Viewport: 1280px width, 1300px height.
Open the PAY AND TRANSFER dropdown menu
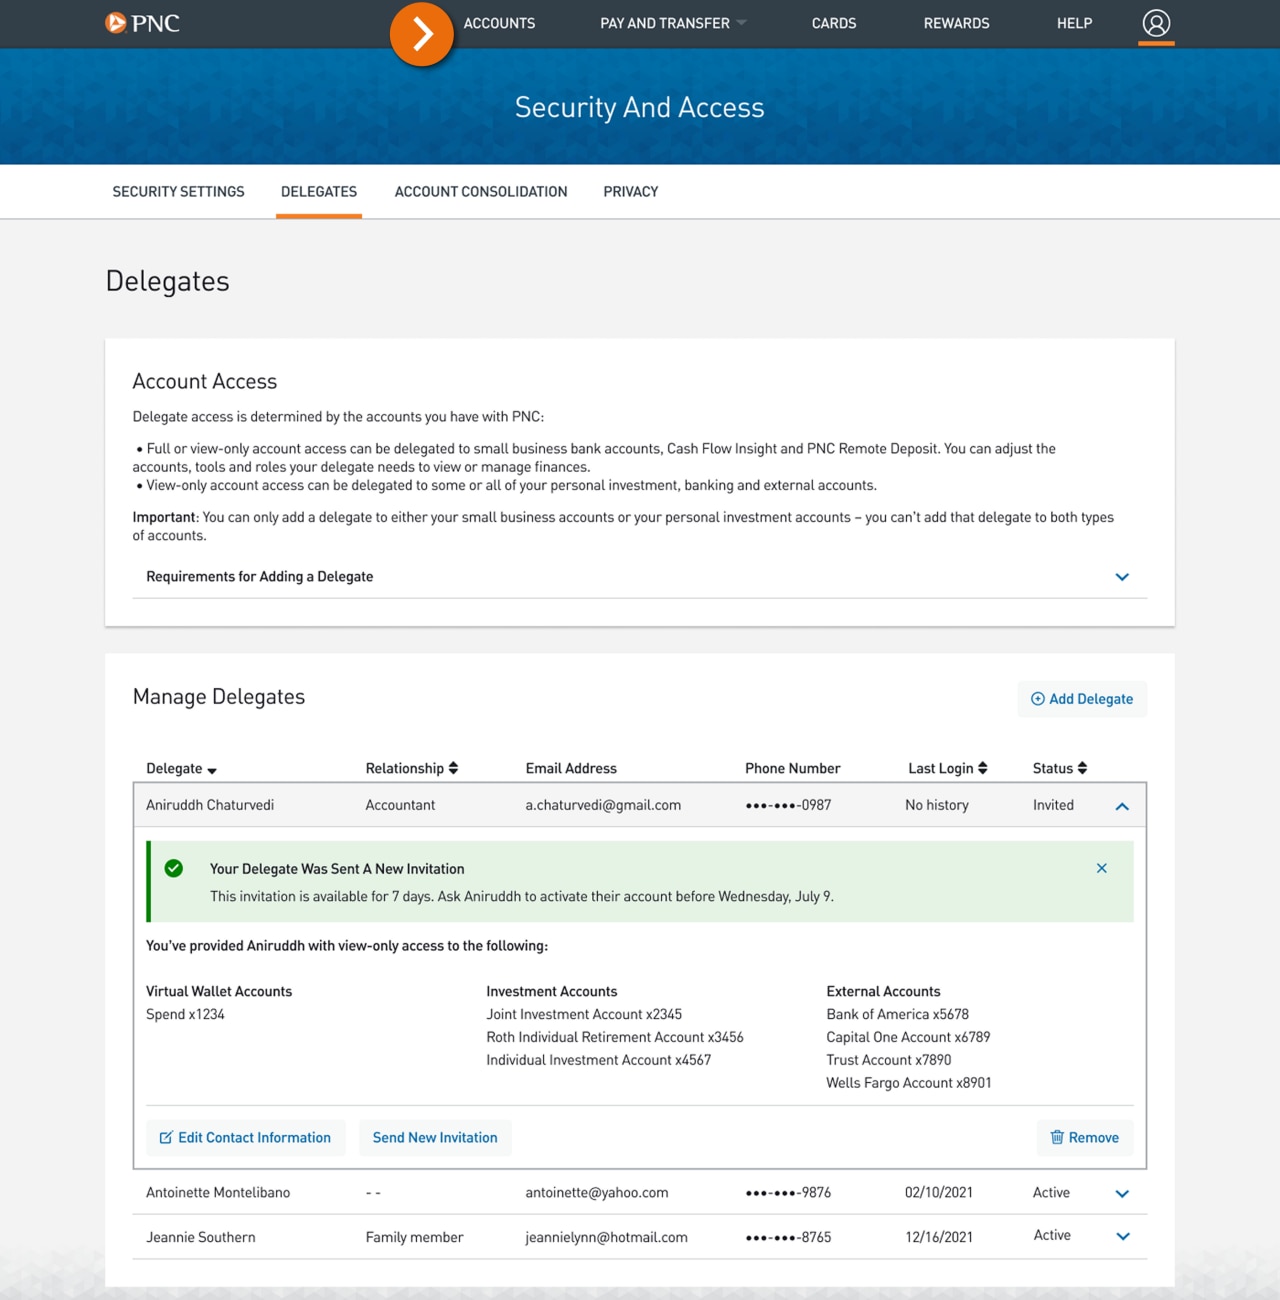pos(665,23)
